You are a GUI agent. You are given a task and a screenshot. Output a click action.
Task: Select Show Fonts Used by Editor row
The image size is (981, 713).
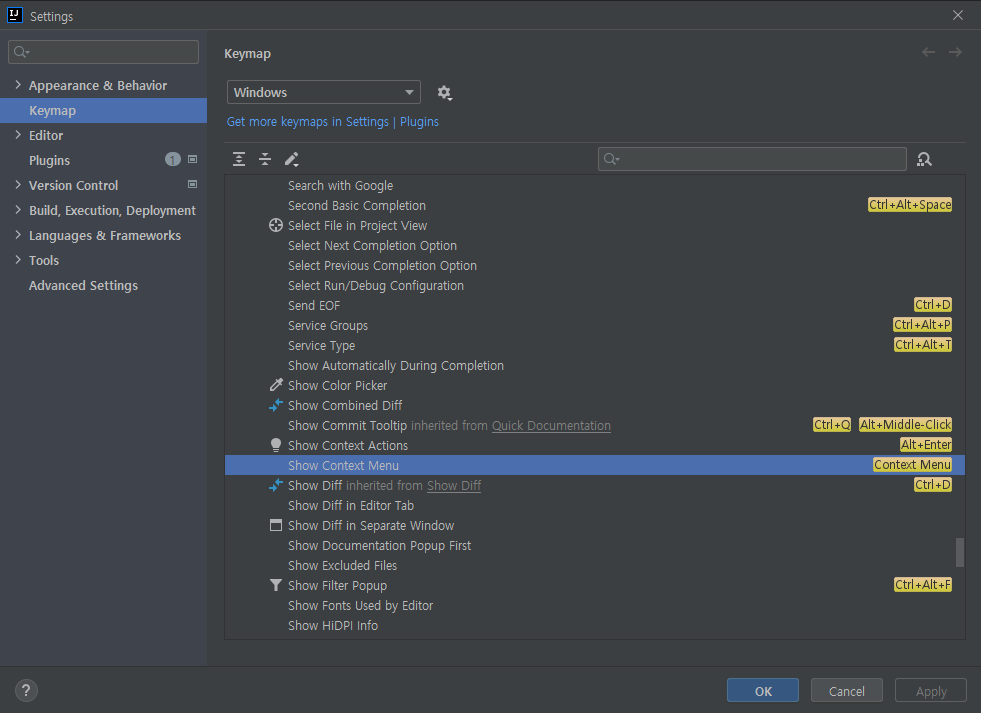click(x=594, y=606)
